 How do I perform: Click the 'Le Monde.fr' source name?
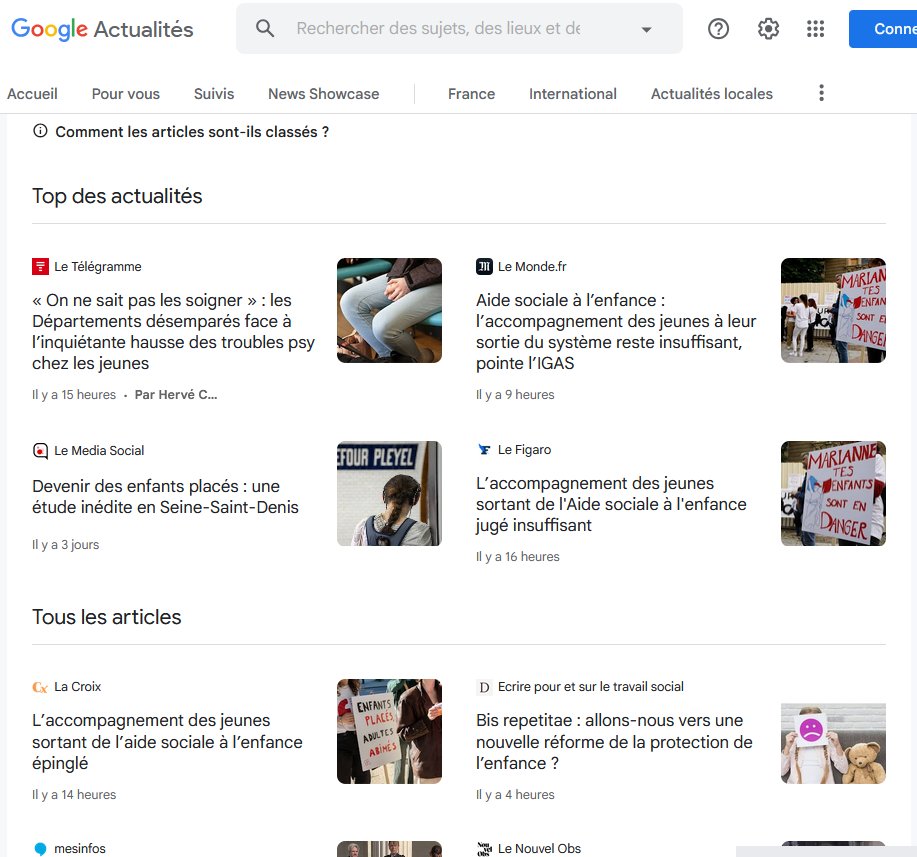point(532,267)
